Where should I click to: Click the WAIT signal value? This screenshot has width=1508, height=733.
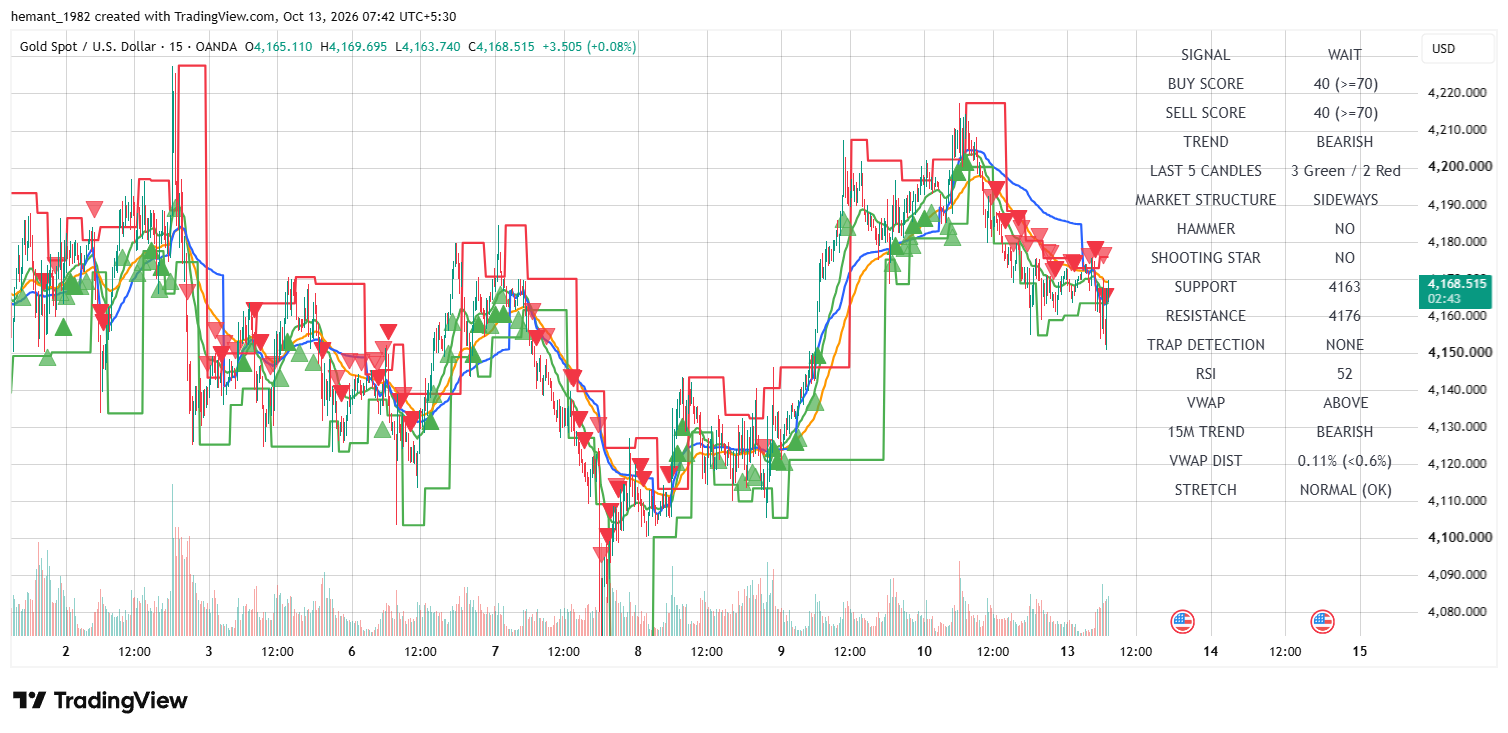tap(1344, 55)
